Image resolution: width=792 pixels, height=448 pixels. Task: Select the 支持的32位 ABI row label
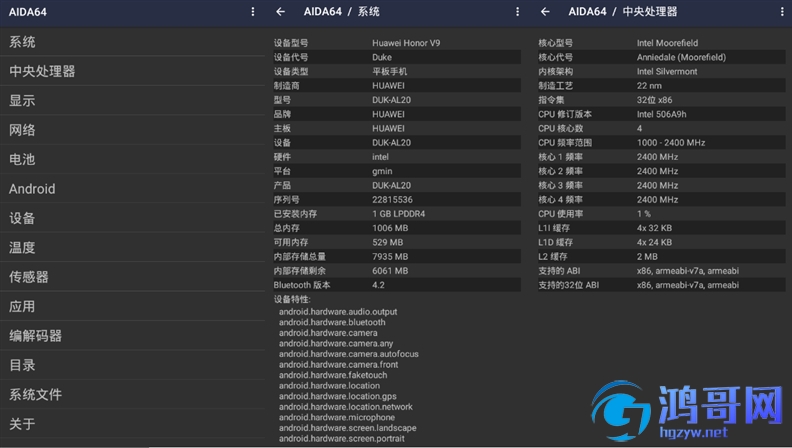pos(569,285)
